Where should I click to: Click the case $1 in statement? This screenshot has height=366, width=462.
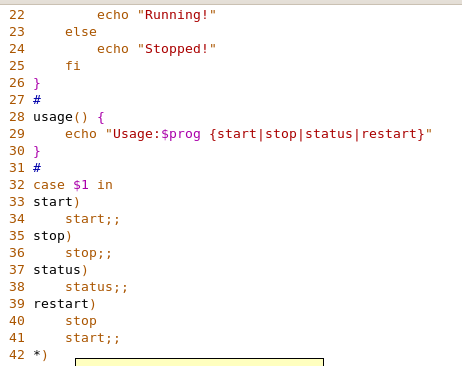tap(73, 185)
